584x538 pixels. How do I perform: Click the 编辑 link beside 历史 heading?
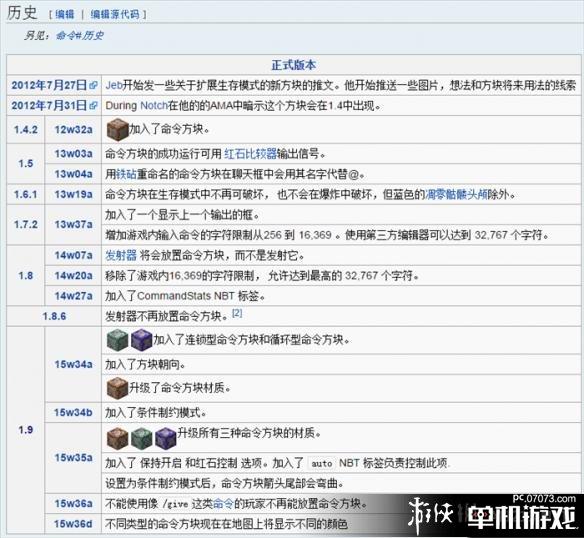[x=65, y=15]
